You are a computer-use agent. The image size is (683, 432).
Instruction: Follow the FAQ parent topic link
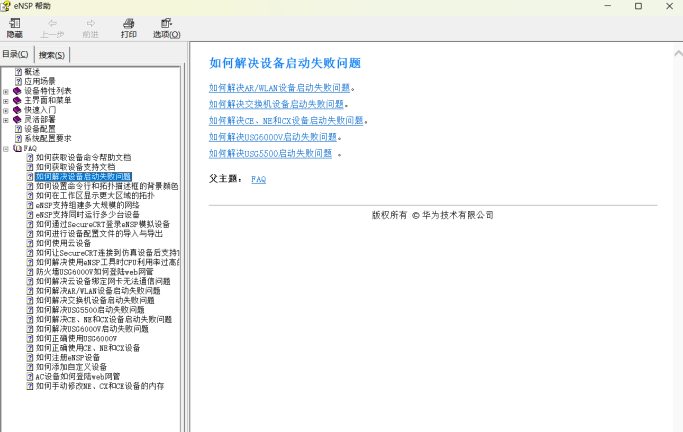coord(258,179)
